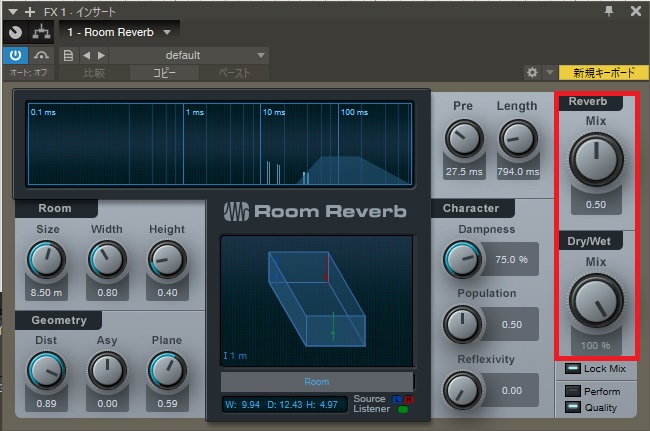The image size is (650, 431).
Task: Adjust the Dampness knob
Action: pos(462,259)
